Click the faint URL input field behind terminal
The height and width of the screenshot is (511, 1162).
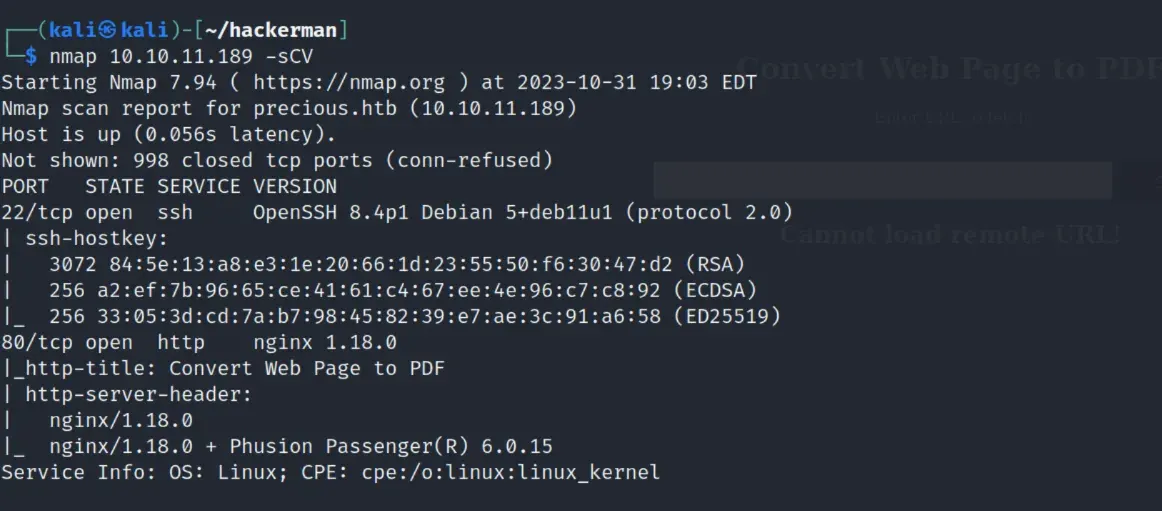[x=882, y=181]
